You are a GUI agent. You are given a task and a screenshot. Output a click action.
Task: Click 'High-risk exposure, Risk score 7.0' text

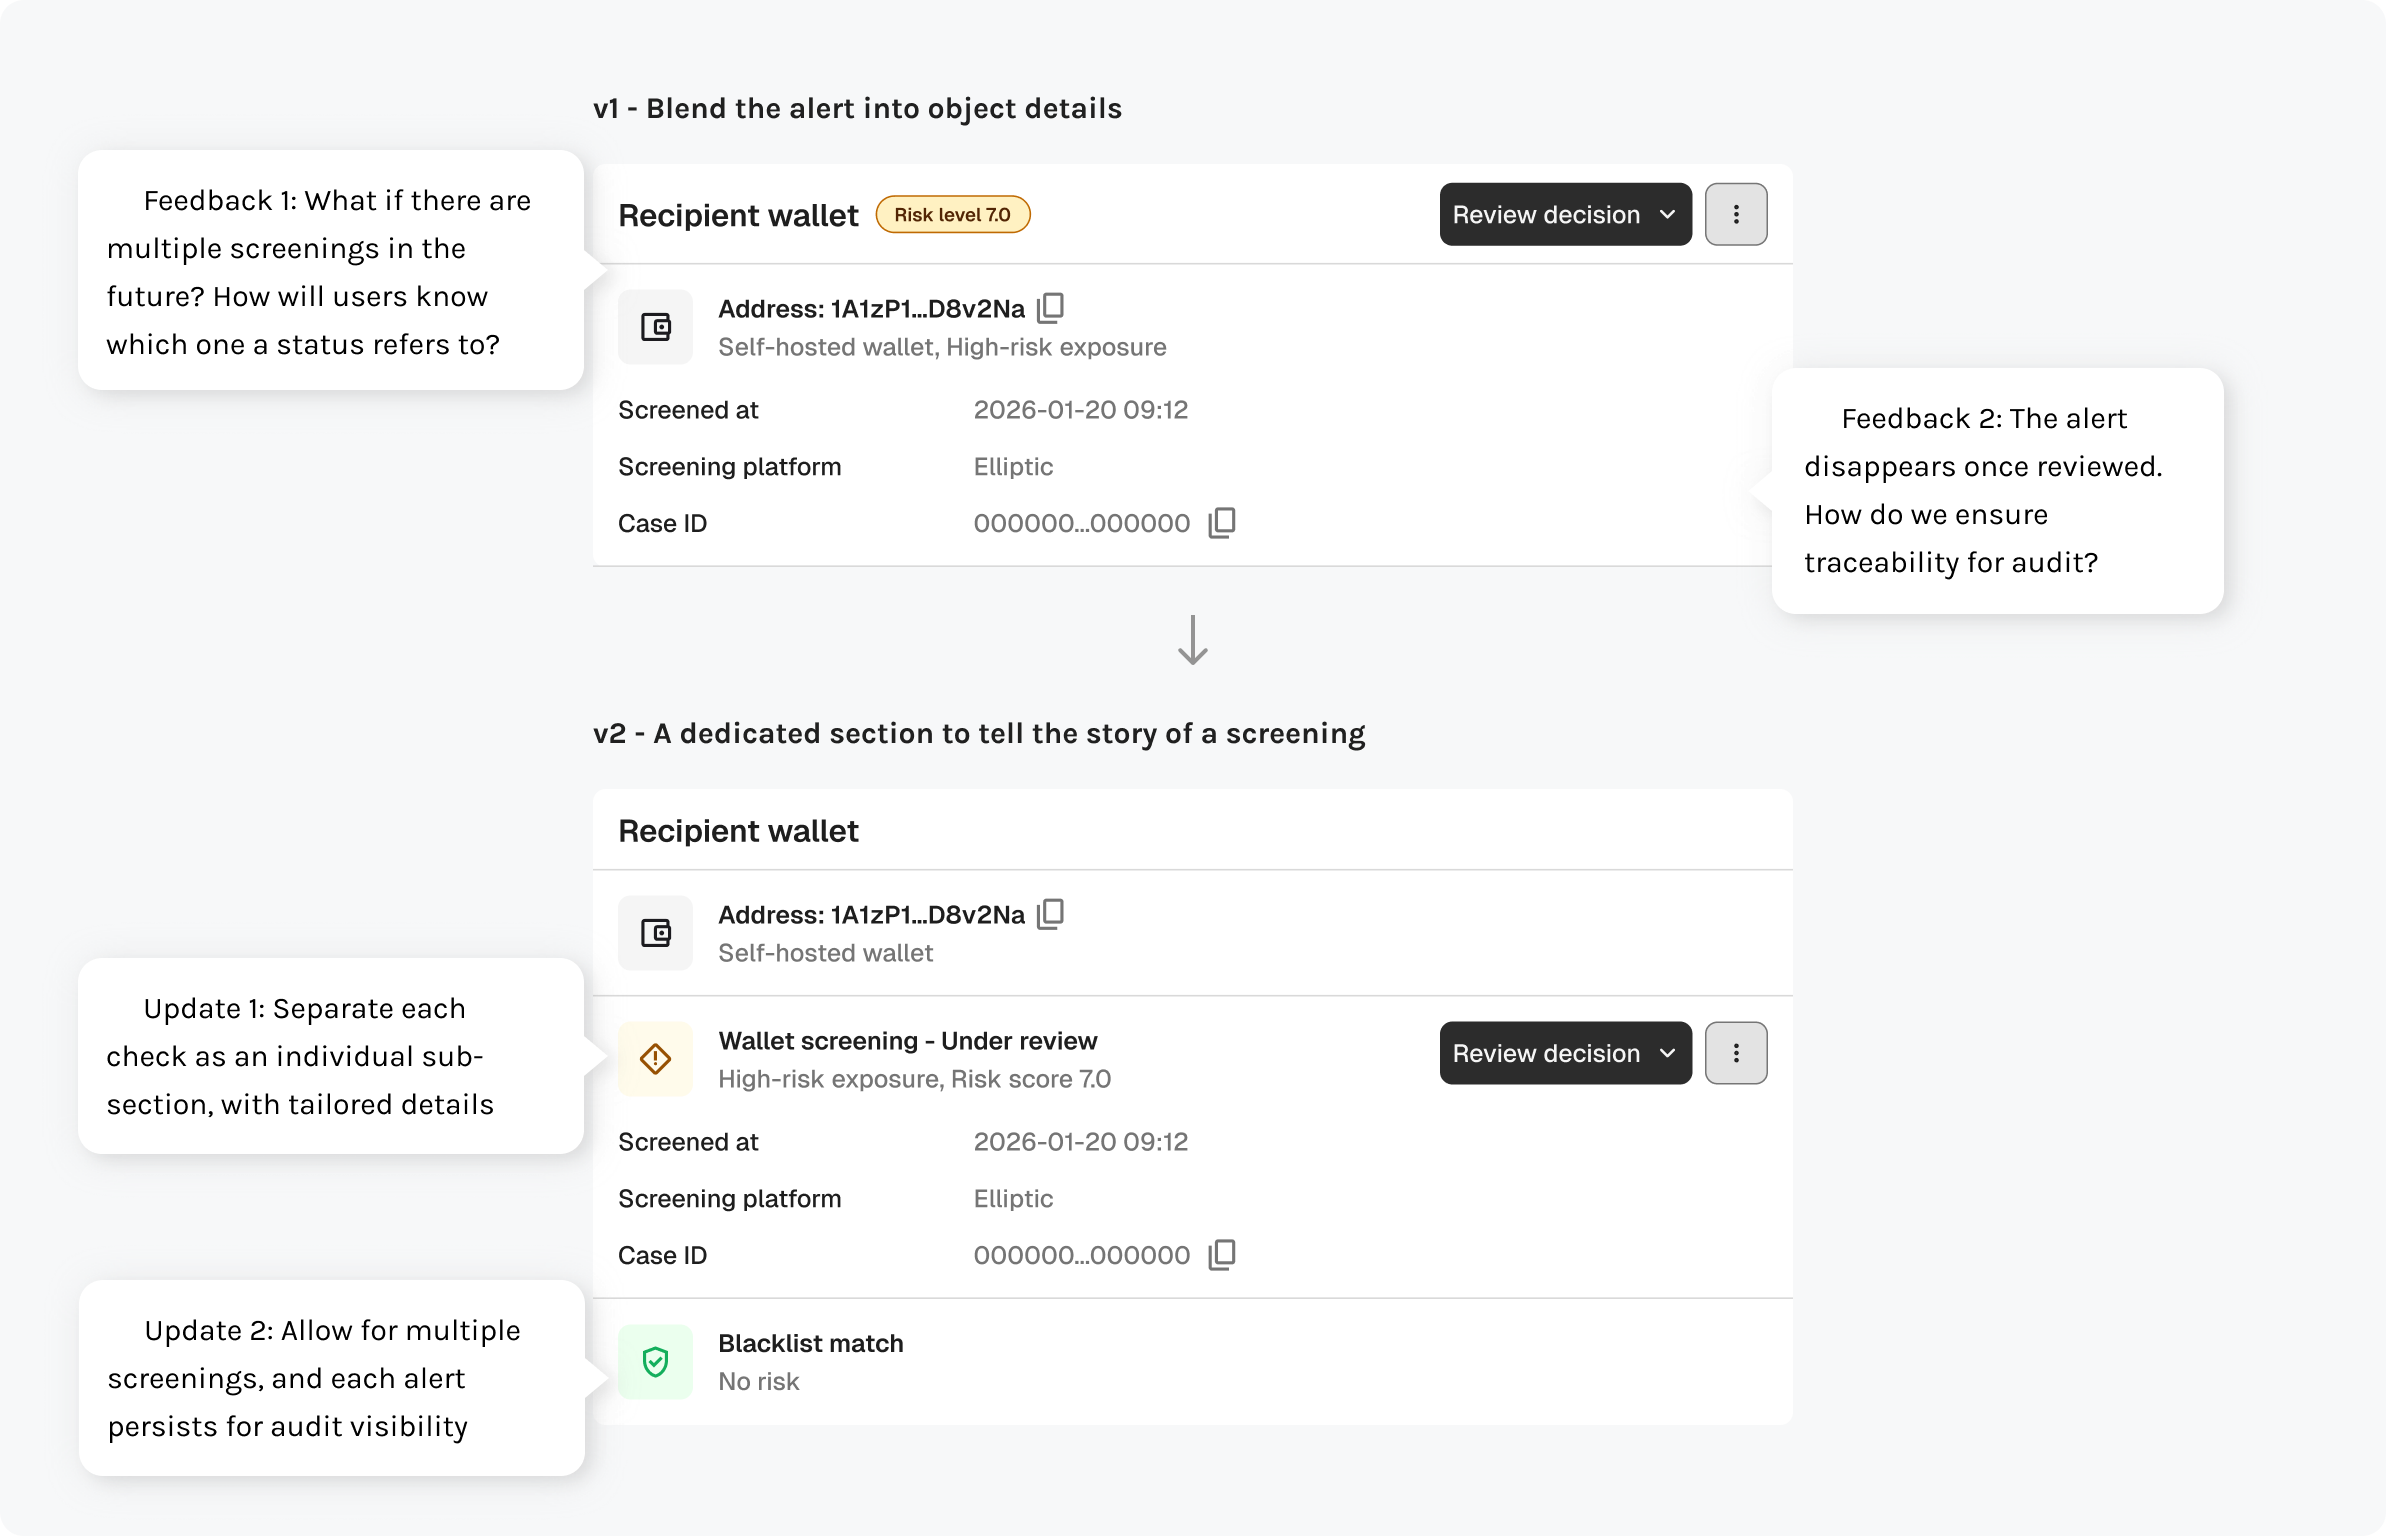click(915, 1079)
